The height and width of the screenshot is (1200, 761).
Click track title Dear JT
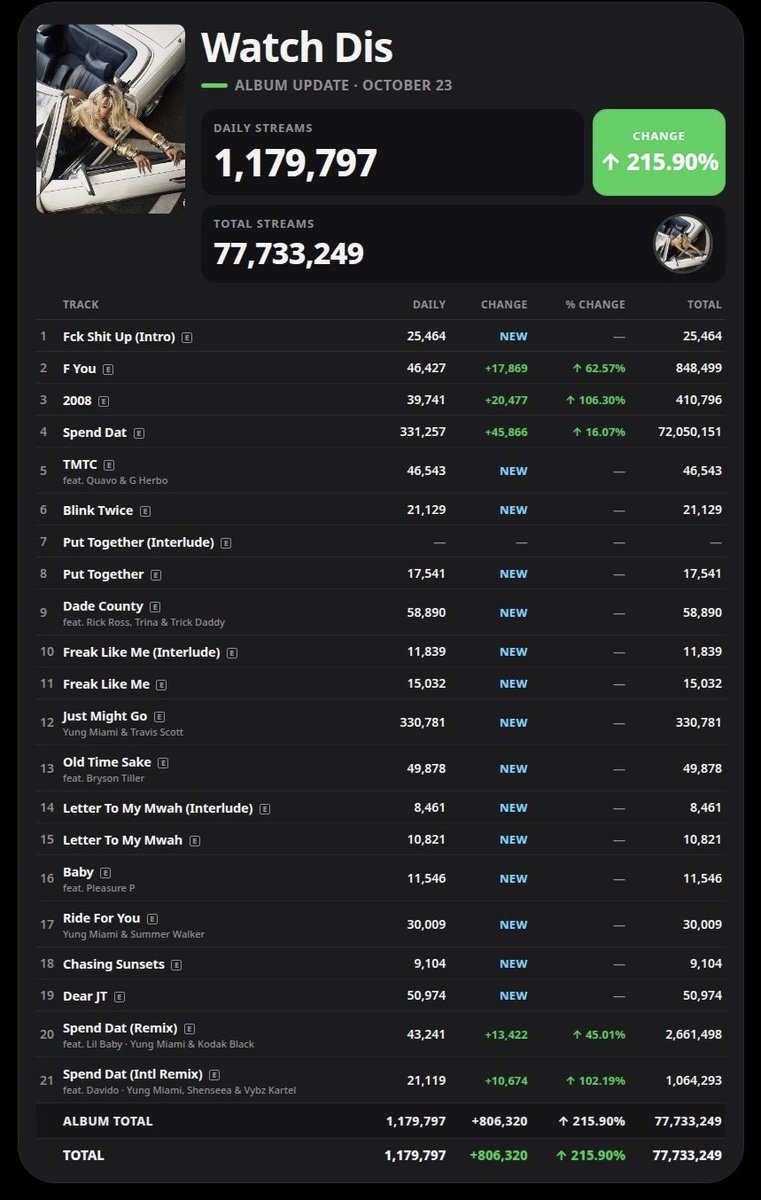point(85,996)
